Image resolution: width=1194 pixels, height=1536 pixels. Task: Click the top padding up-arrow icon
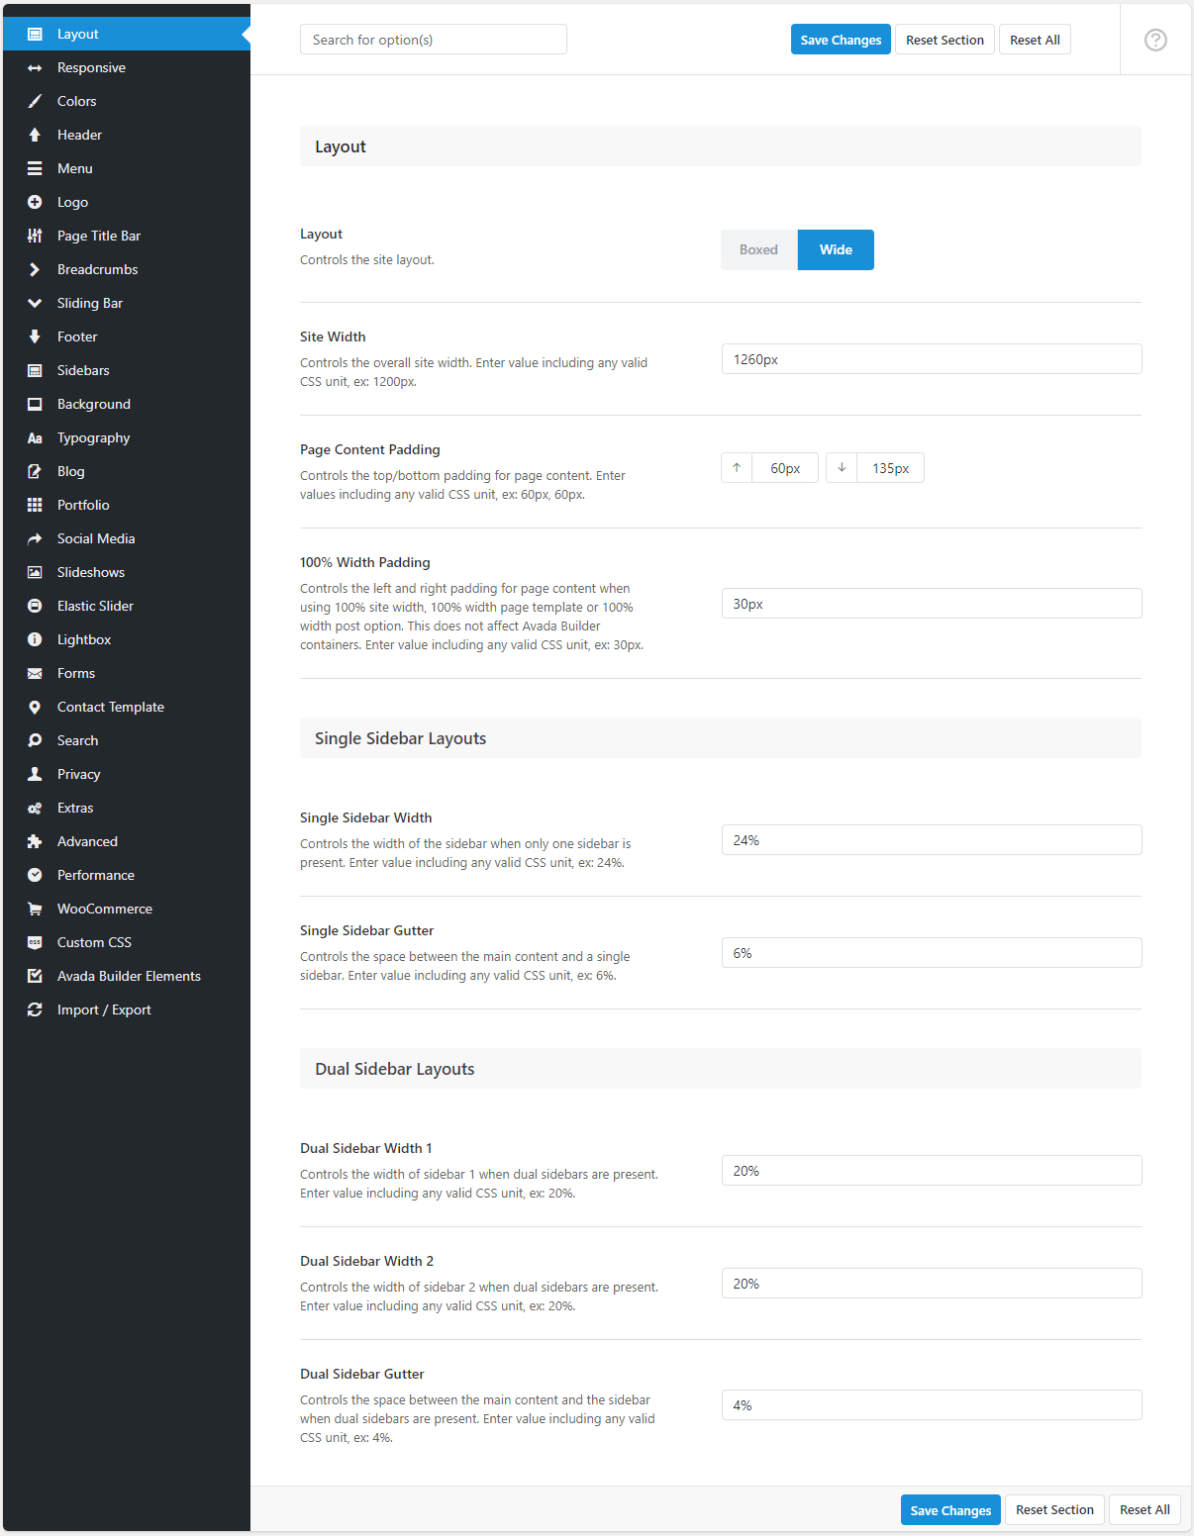737,468
